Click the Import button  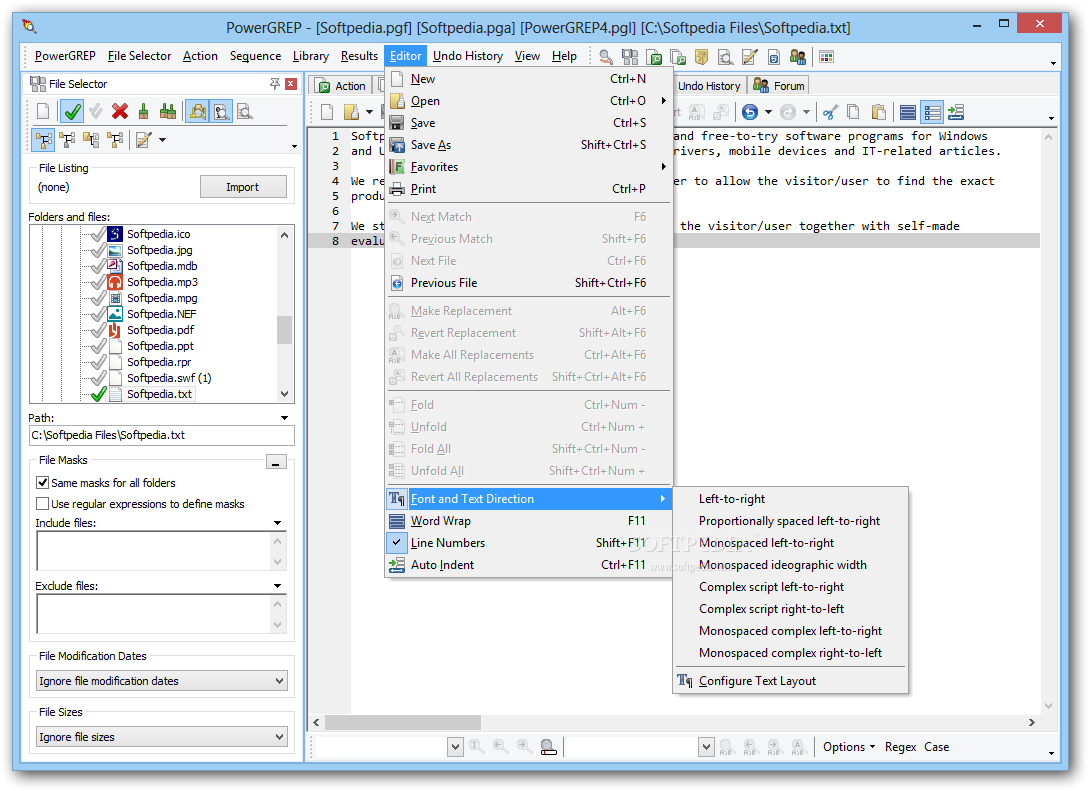click(x=242, y=187)
